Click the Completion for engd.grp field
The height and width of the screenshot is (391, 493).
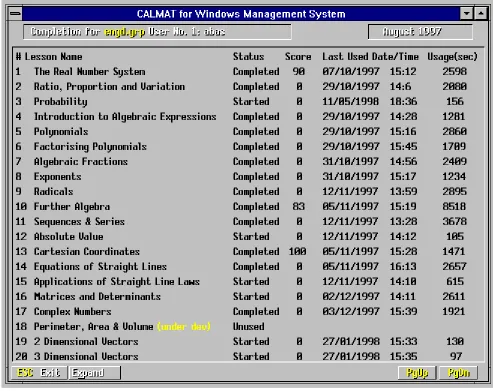[157, 32]
